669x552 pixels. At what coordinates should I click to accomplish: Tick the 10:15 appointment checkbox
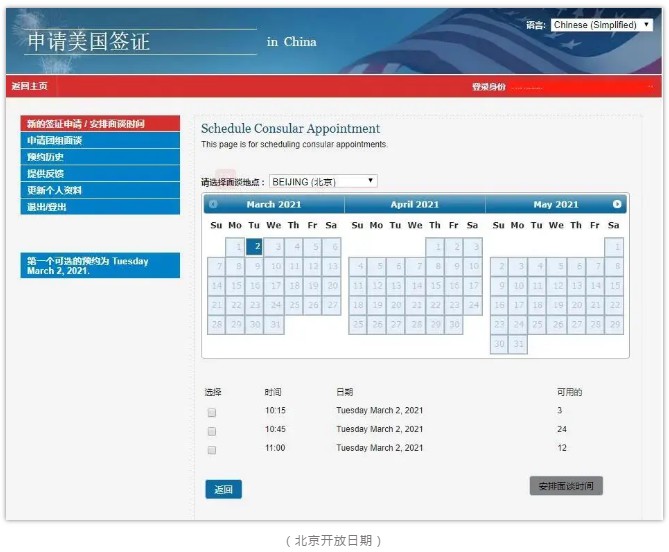pos(212,413)
